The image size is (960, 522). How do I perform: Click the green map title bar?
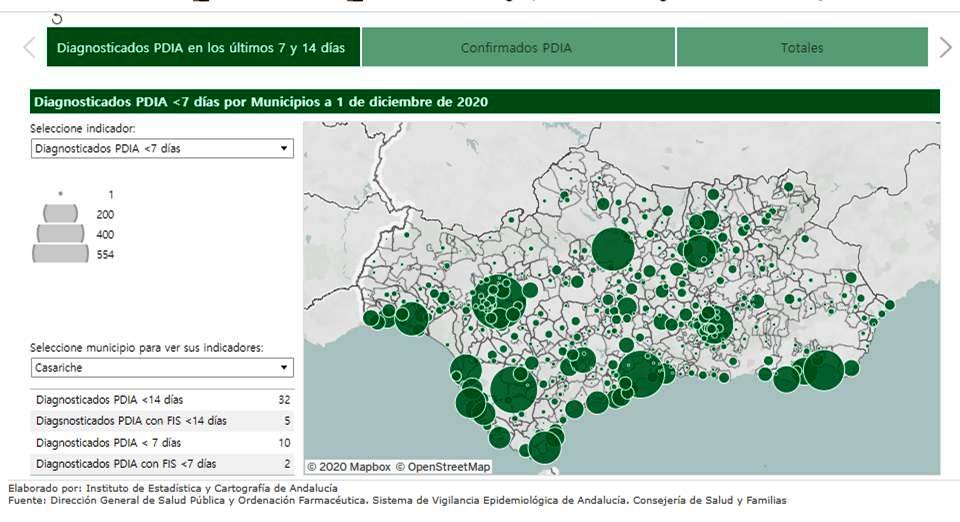point(484,102)
